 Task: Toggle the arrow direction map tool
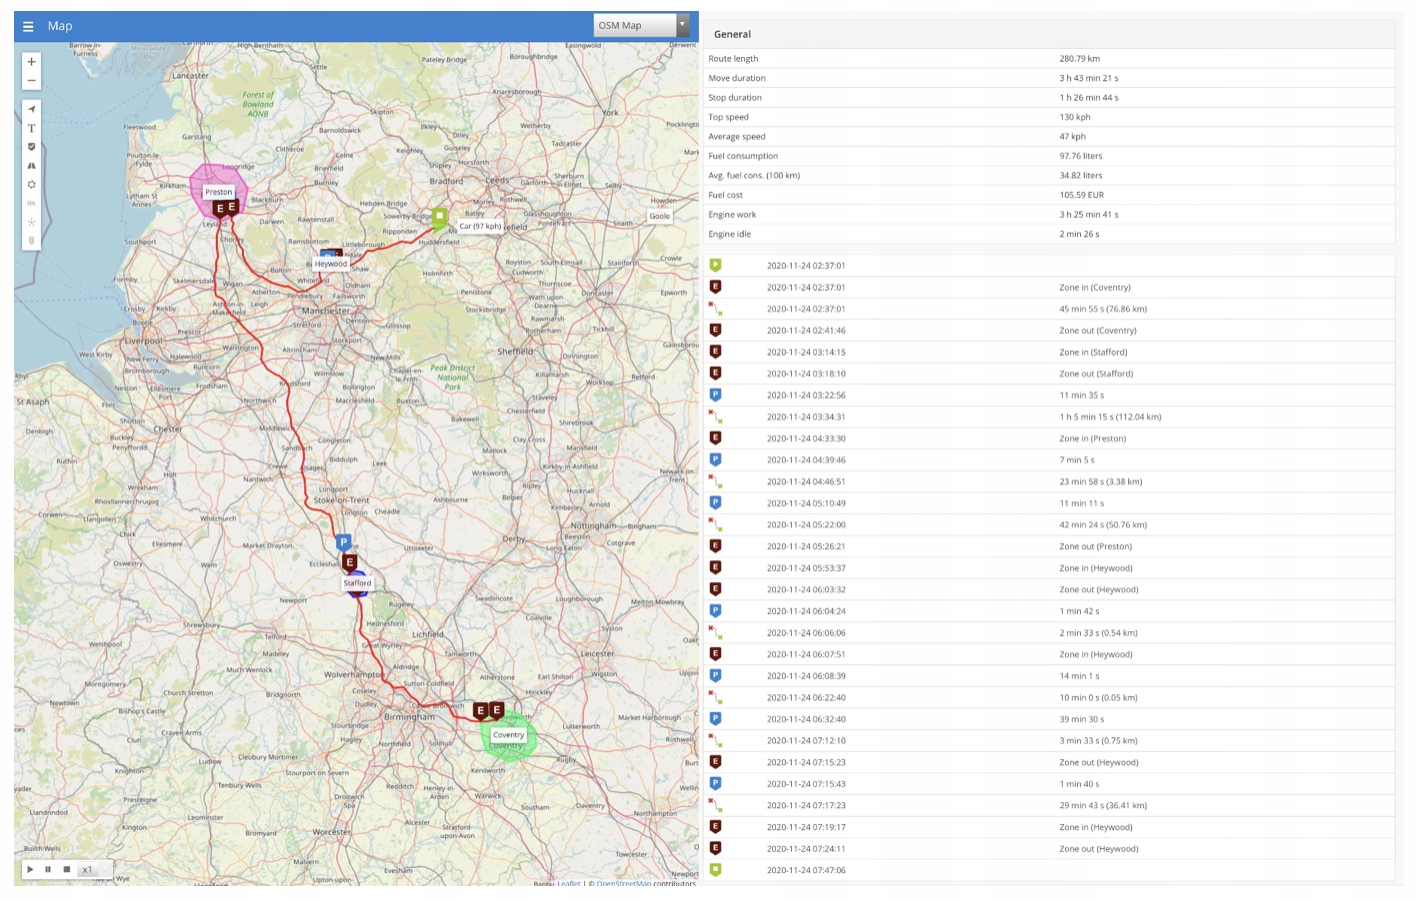tap(31, 109)
